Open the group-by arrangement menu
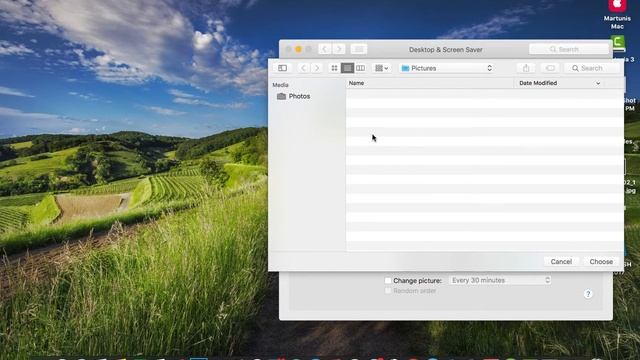This screenshot has height=360, width=640. pos(382,68)
